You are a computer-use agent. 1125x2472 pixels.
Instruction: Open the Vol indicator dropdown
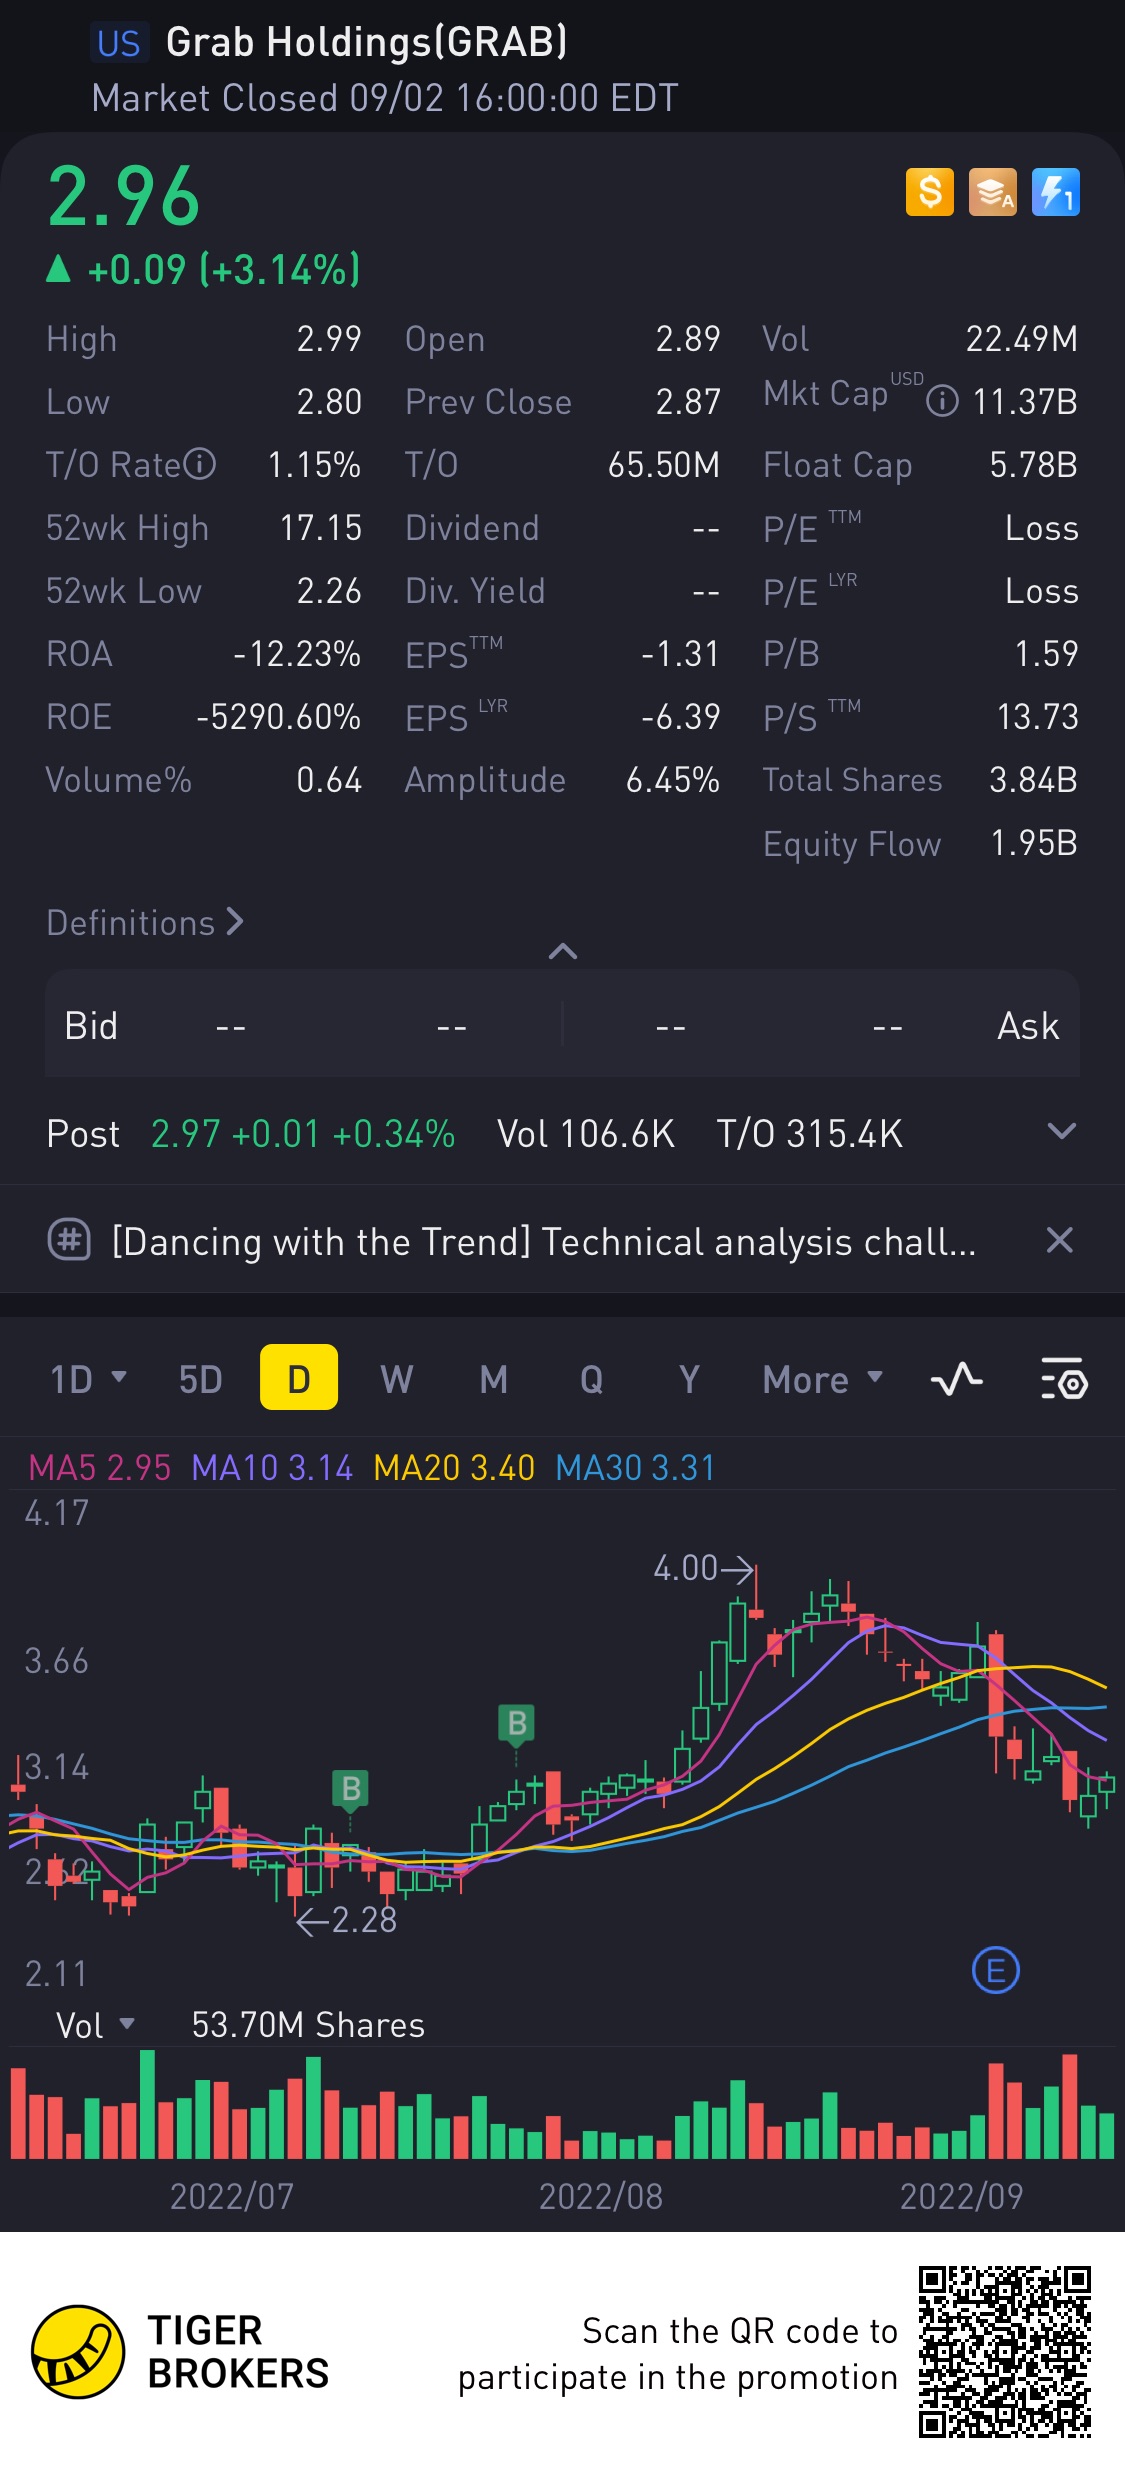[x=95, y=2025]
